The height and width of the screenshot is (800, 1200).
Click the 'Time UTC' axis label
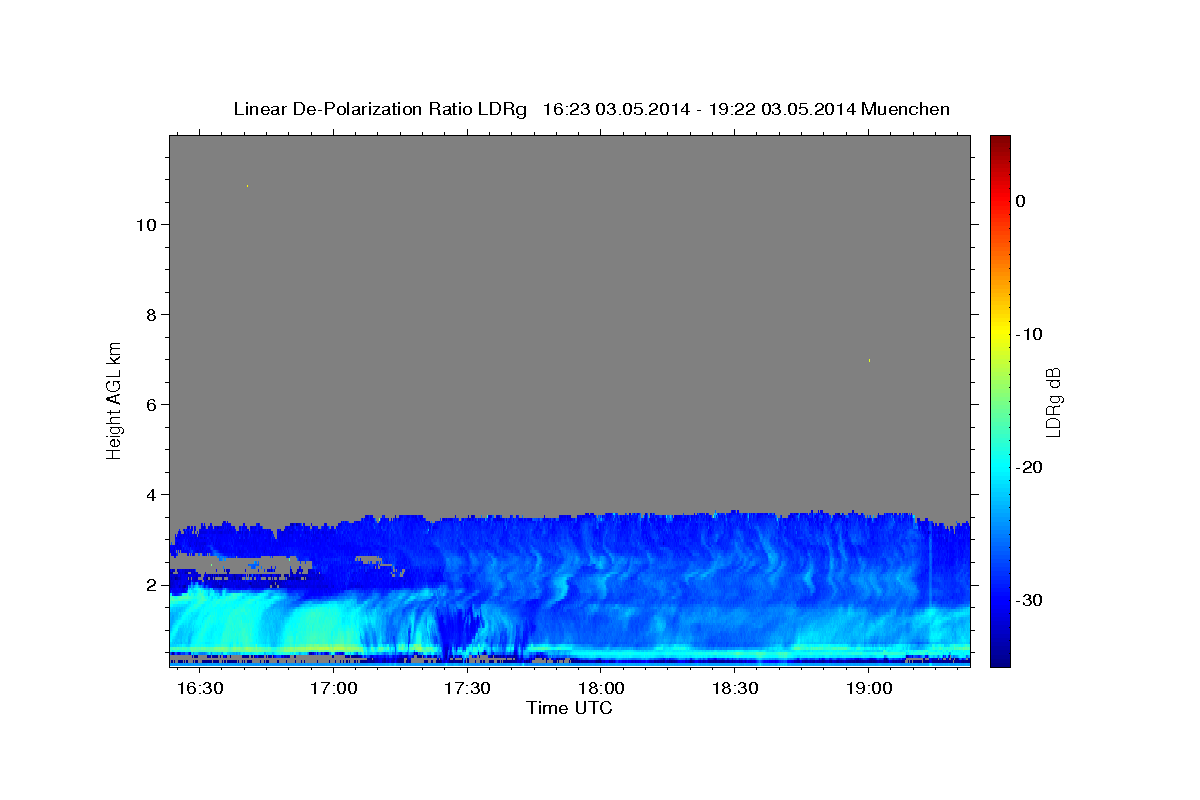pyautogui.click(x=569, y=708)
